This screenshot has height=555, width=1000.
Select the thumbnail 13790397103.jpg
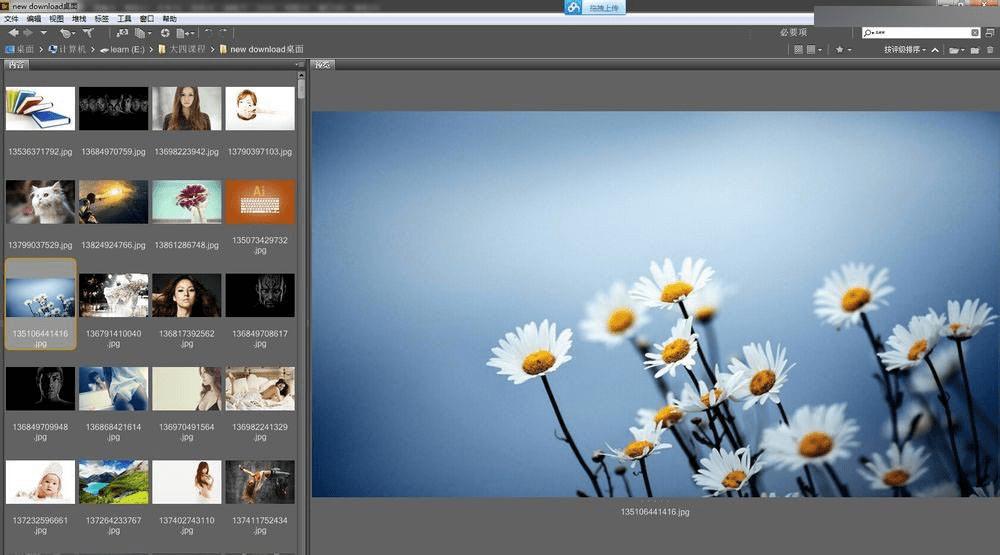pyautogui.click(x=260, y=109)
